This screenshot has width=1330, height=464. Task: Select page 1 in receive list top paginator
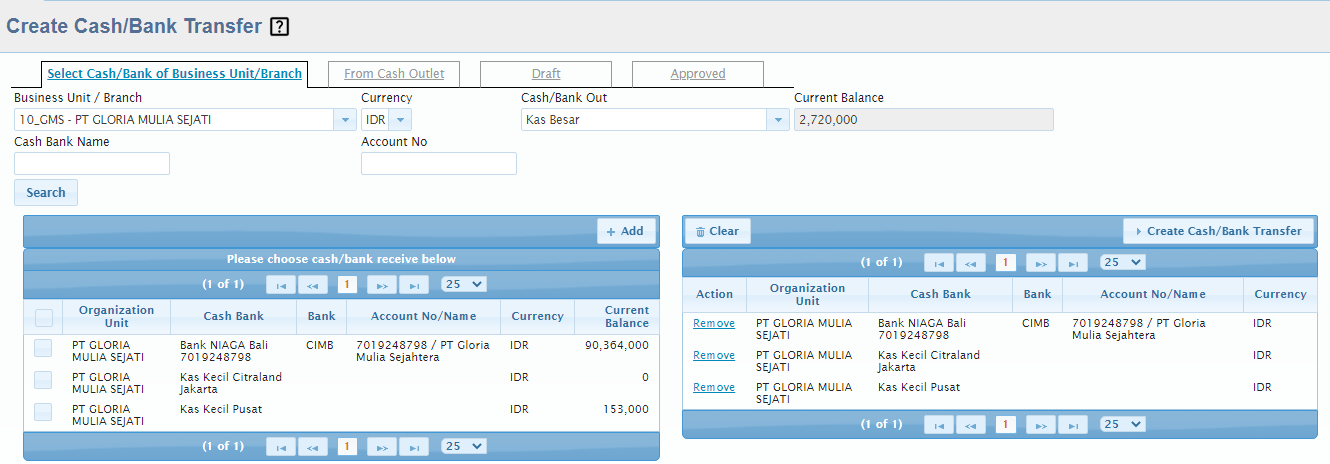(x=347, y=285)
